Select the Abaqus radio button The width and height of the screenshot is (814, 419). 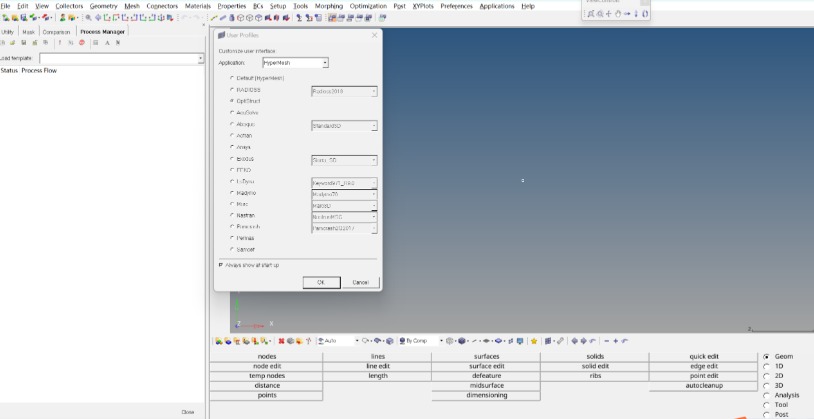click(x=233, y=124)
